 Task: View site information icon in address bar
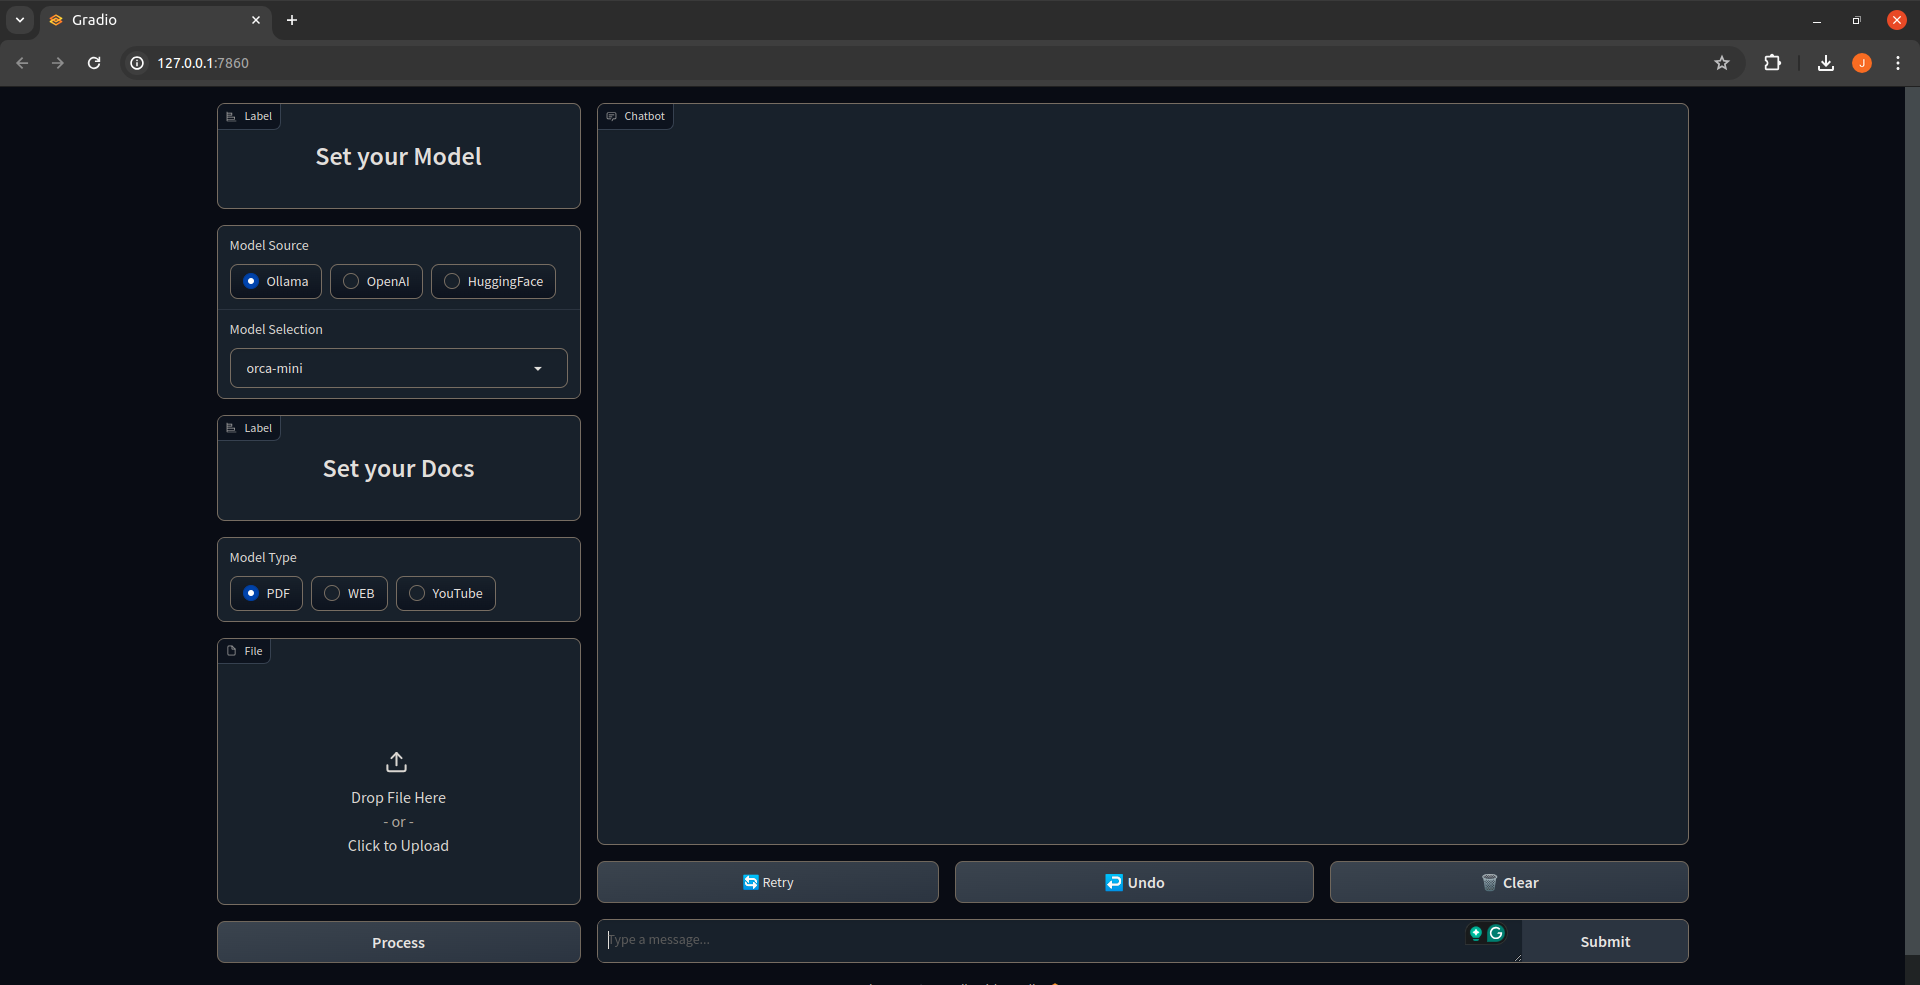pos(137,63)
